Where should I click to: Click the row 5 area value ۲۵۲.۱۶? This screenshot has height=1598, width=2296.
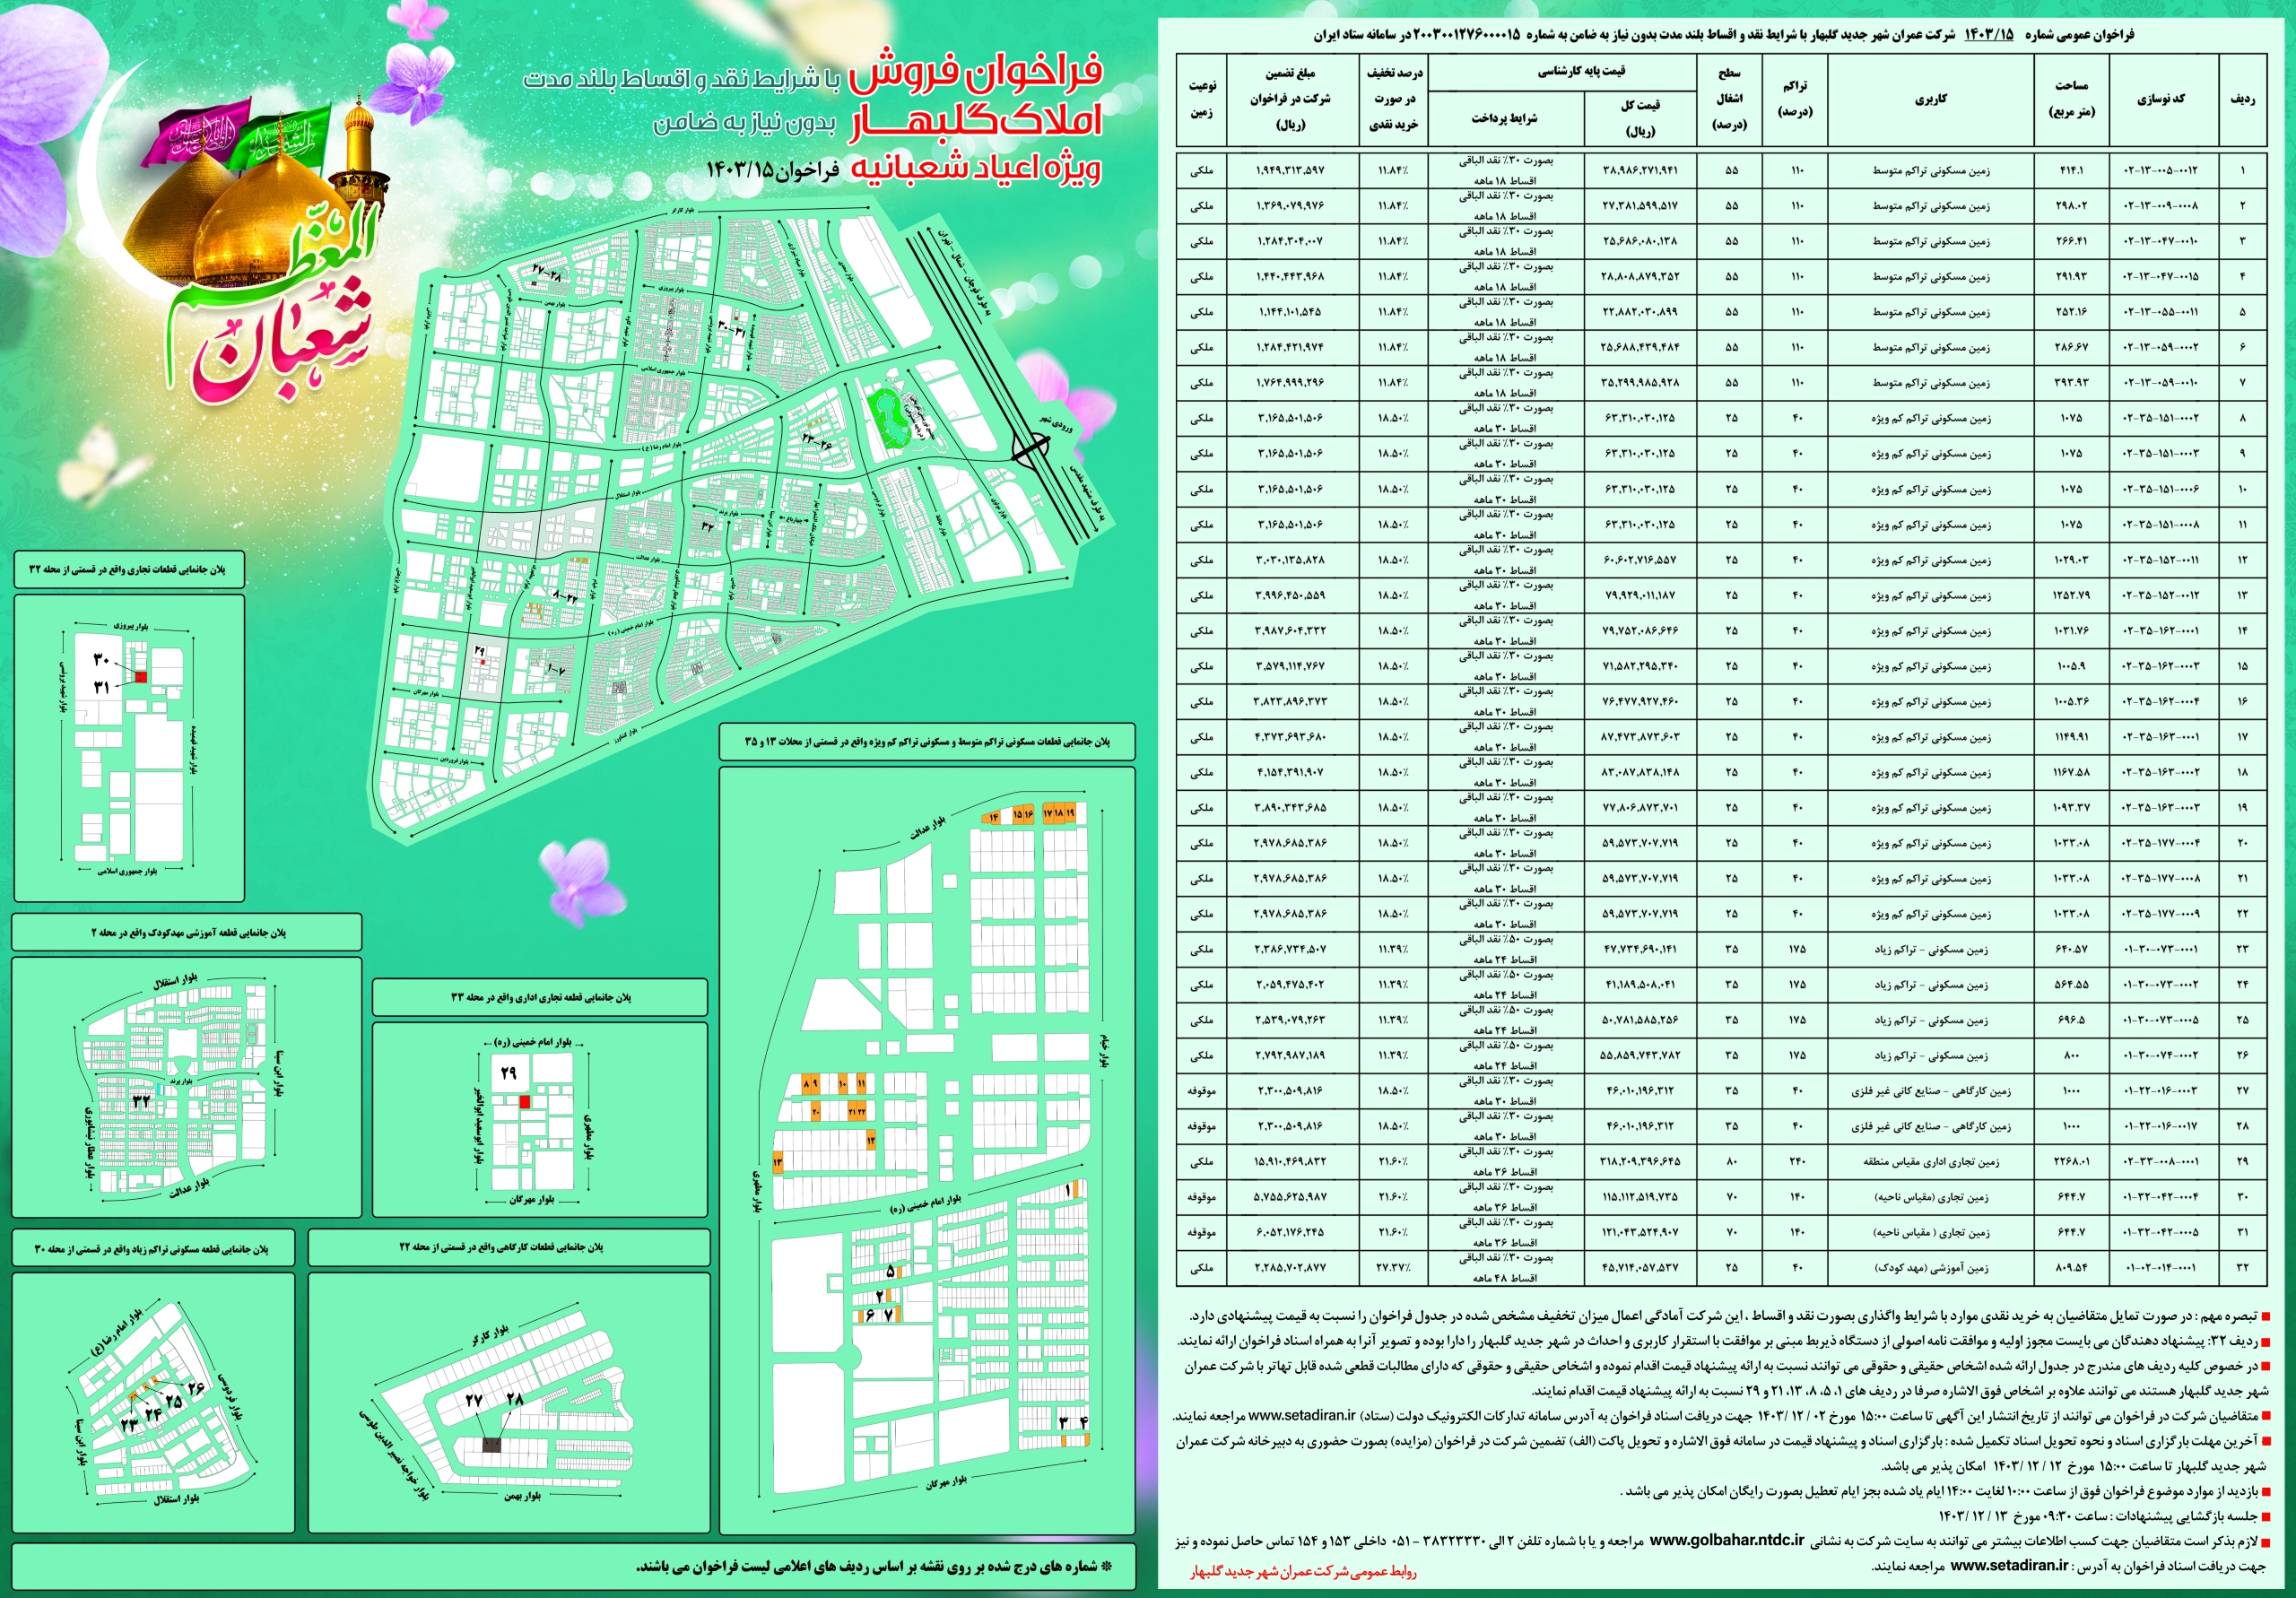(x=2071, y=312)
